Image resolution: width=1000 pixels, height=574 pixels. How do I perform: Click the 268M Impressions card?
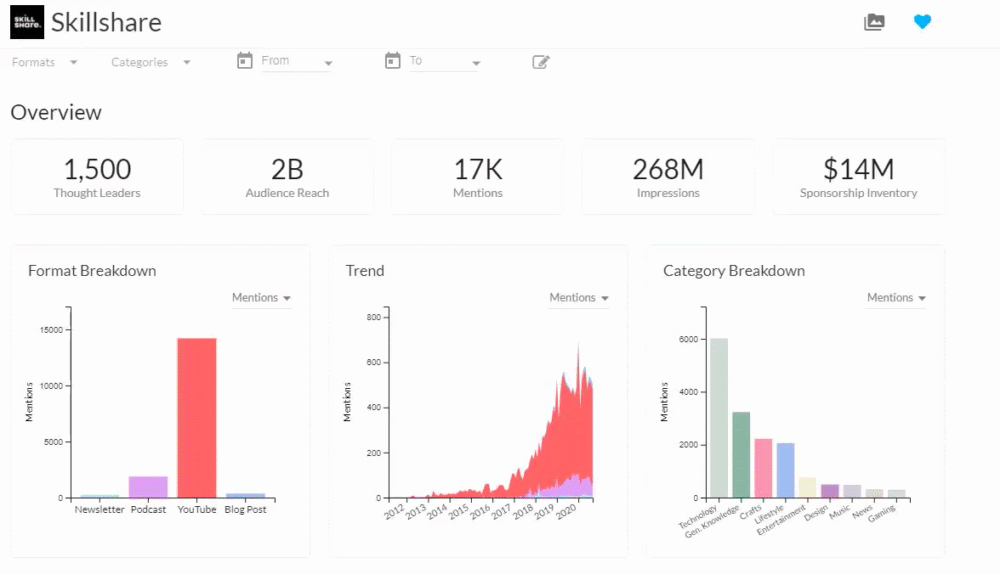coord(668,177)
